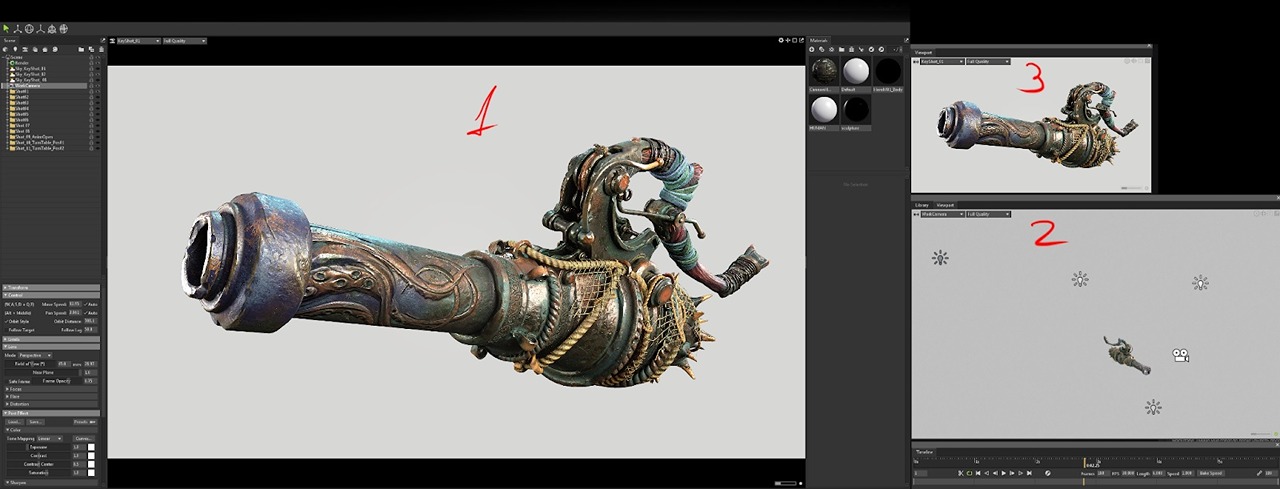This screenshot has width=1280, height=489.
Task: Select the top-center light icon in viewport 2
Action: click(1079, 279)
